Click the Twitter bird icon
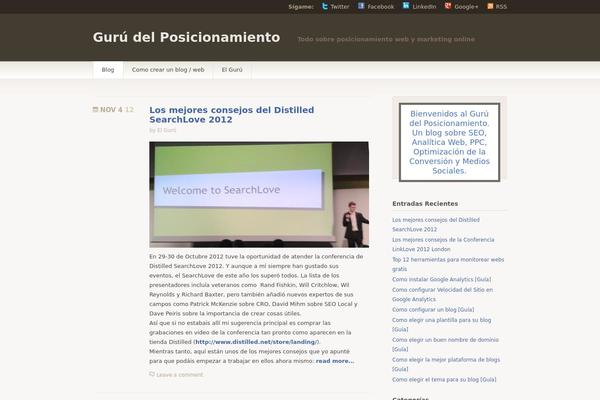Viewport: 600px width, 400px height. (325, 6)
